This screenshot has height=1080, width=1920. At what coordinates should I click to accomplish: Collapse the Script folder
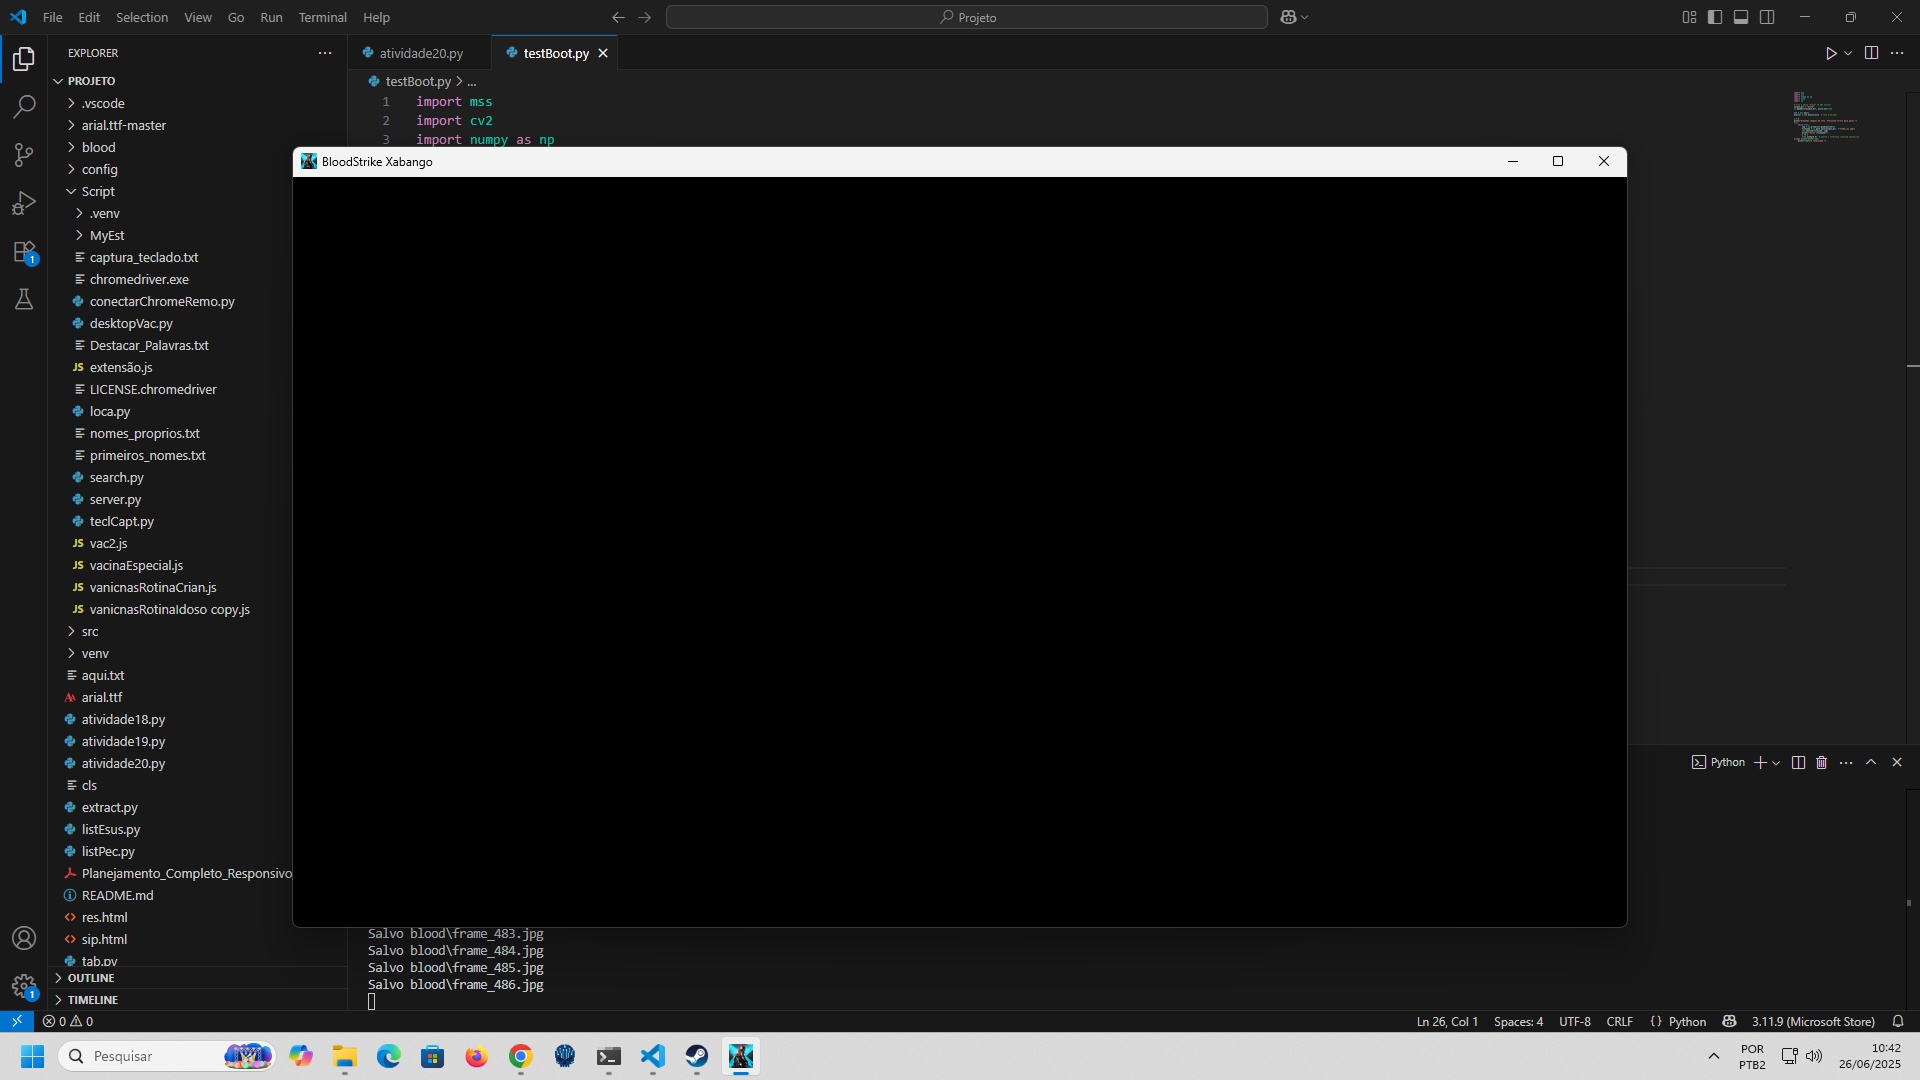pos(98,191)
